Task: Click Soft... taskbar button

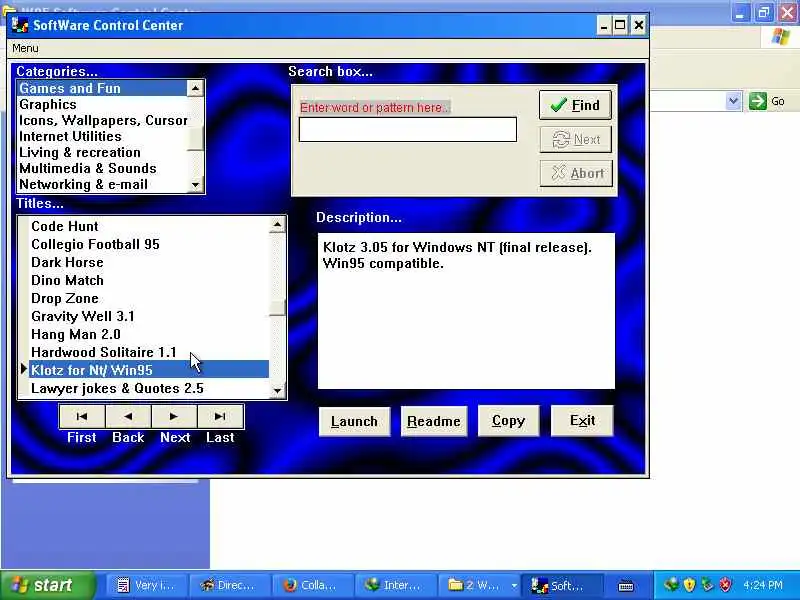Action: coord(564,585)
